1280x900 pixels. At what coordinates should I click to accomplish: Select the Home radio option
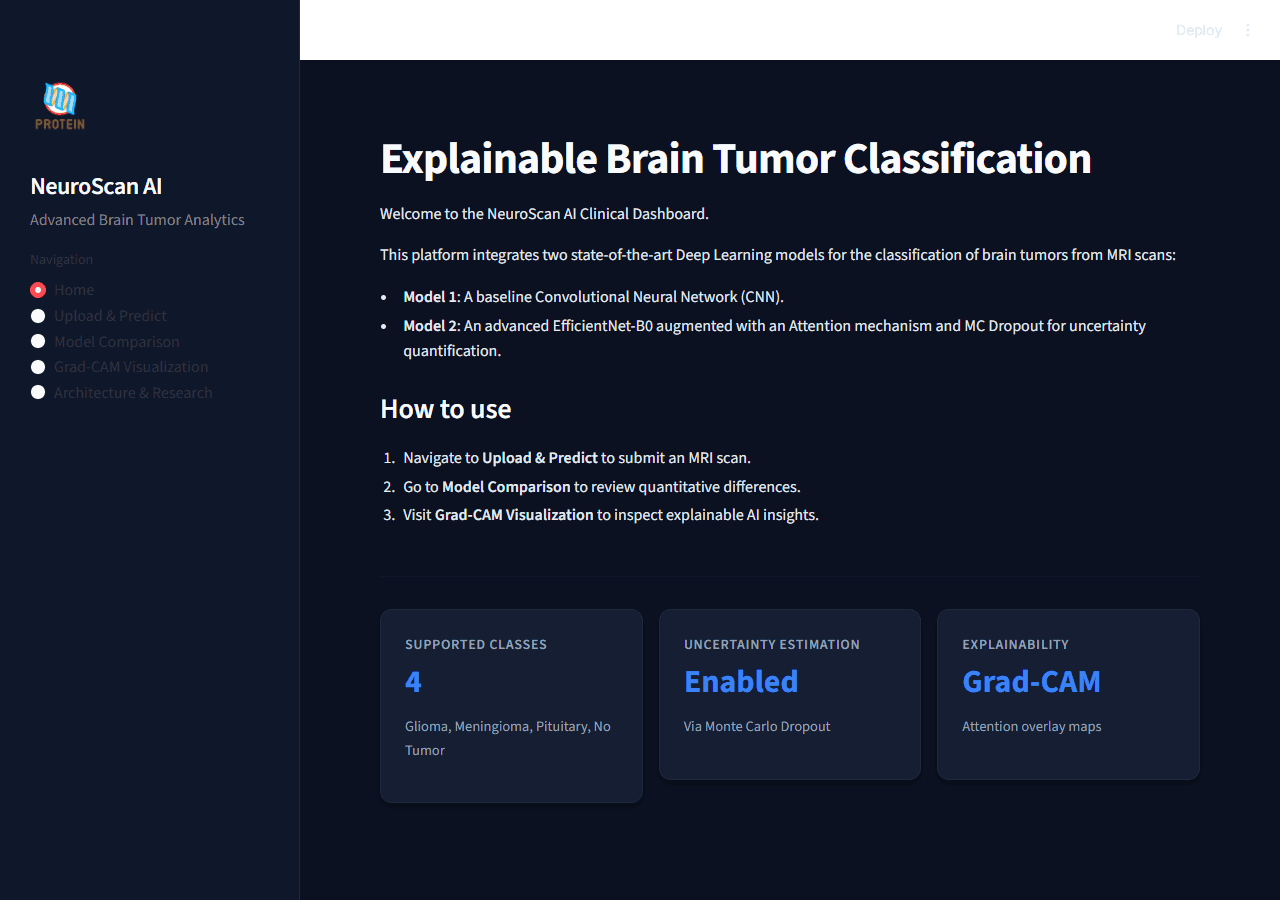(x=62, y=290)
